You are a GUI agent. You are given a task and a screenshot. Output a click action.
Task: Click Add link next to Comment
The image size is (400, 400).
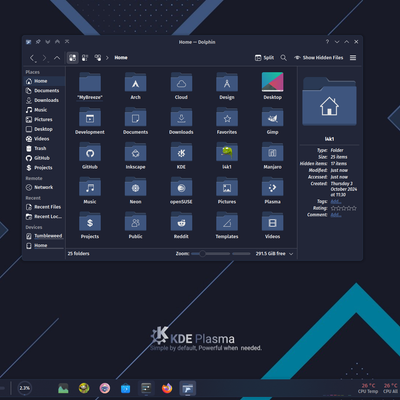pos(336,215)
